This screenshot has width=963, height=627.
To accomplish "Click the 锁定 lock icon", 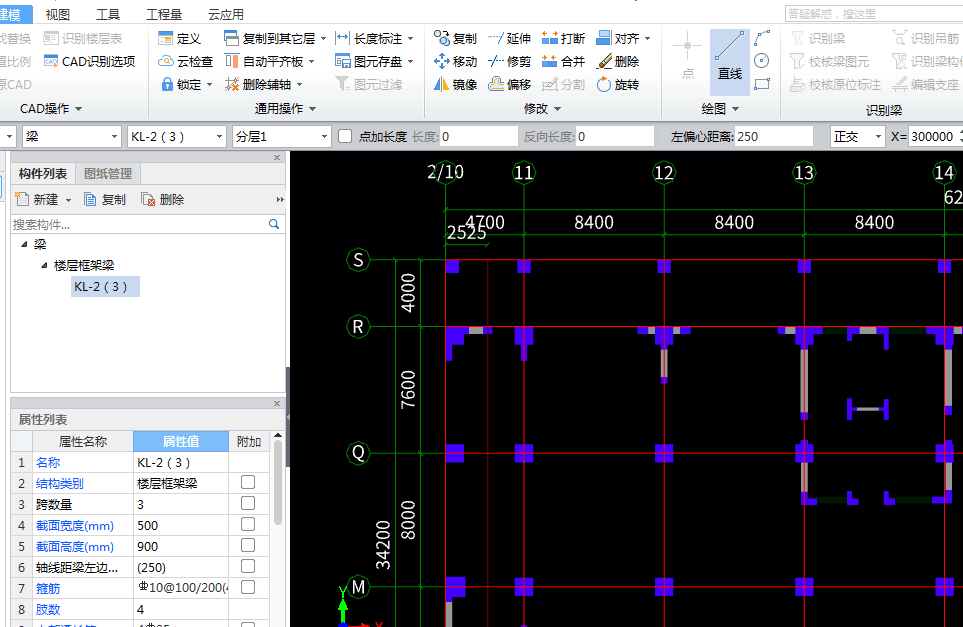I will click(166, 84).
